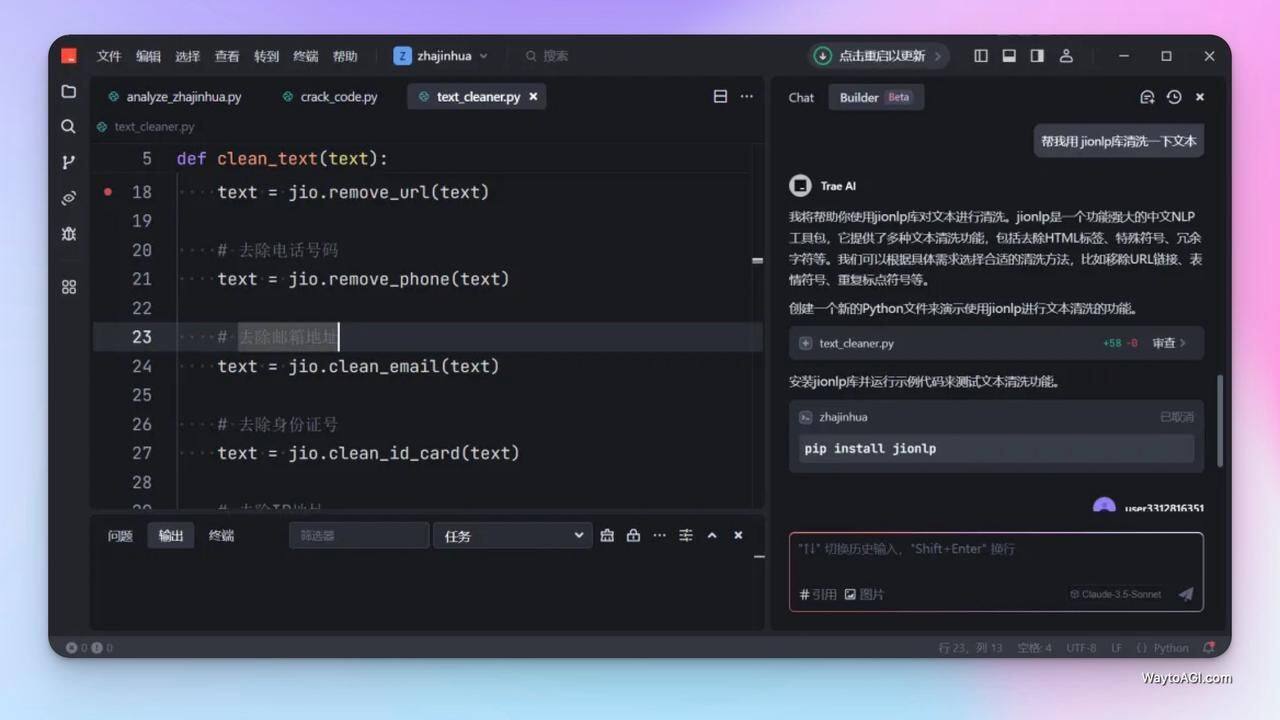The image size is (1280, 720).
Task: Open the 任务 output channel dropdown
Action: pyautogui.click(x=511, y=536)
